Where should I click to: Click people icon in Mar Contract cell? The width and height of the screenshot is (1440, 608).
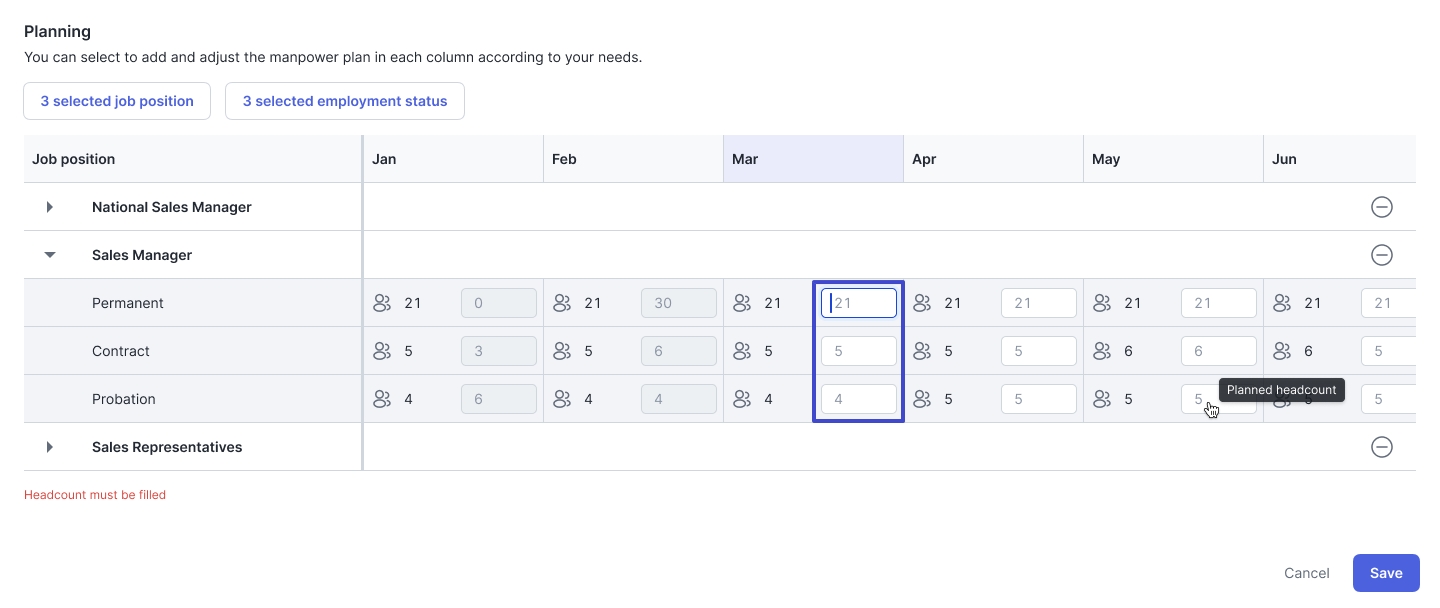pyautogui.click(x=742, y=351)
